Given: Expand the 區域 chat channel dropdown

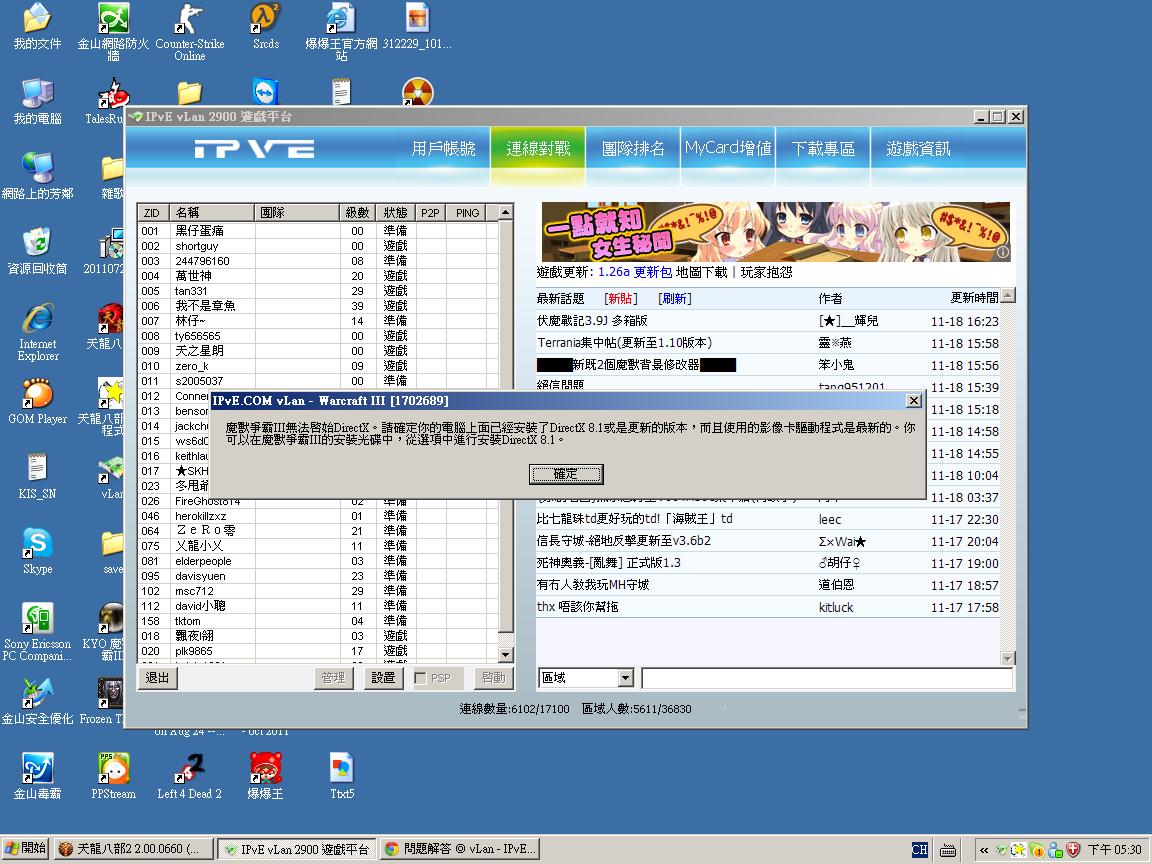Looking at the screenshot, I should (625, 678).
